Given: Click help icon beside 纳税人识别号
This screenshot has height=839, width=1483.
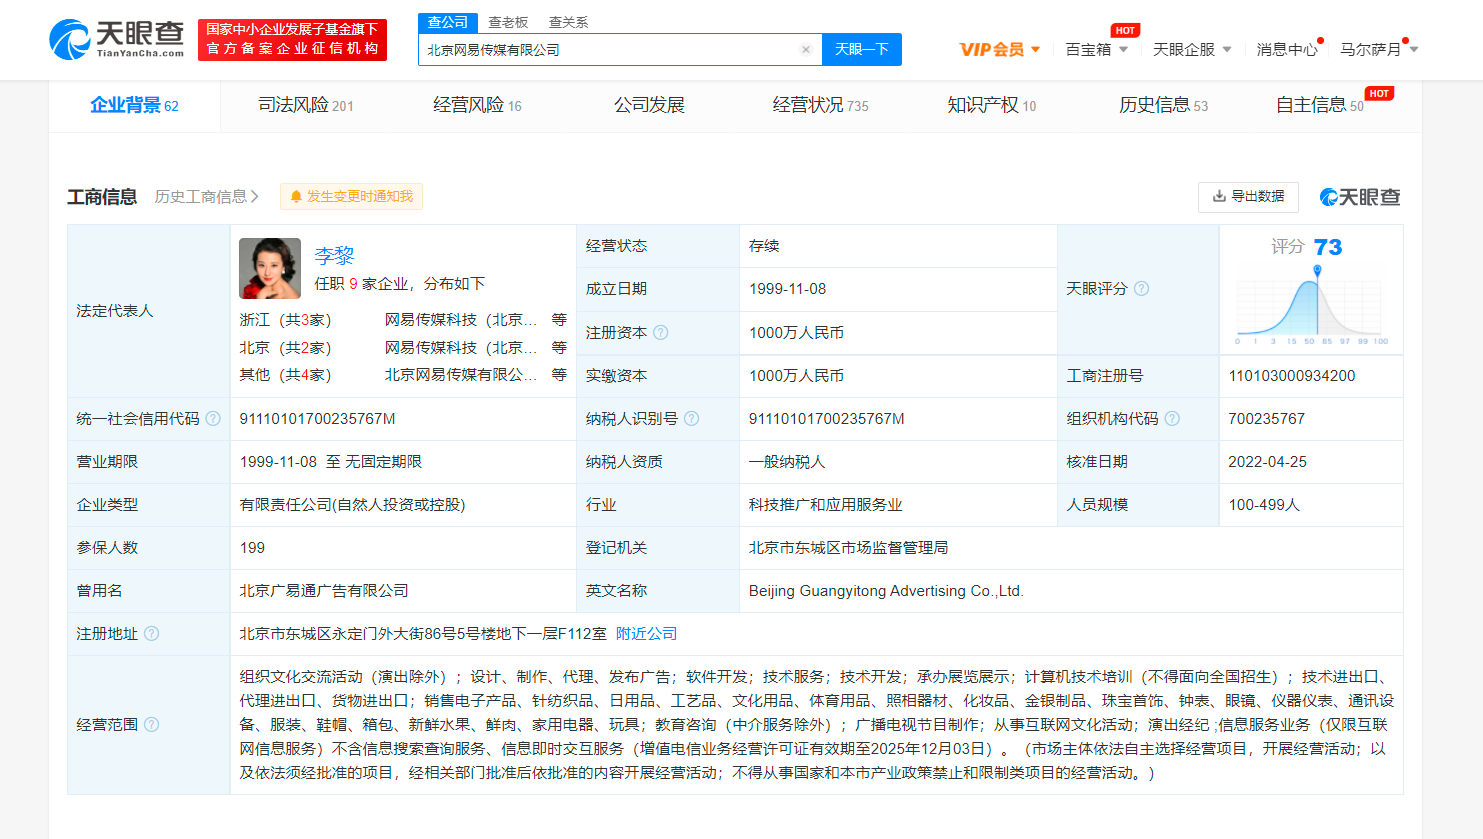Looking at the screenshot, I should pyautogui.click(x=691, y=418).
